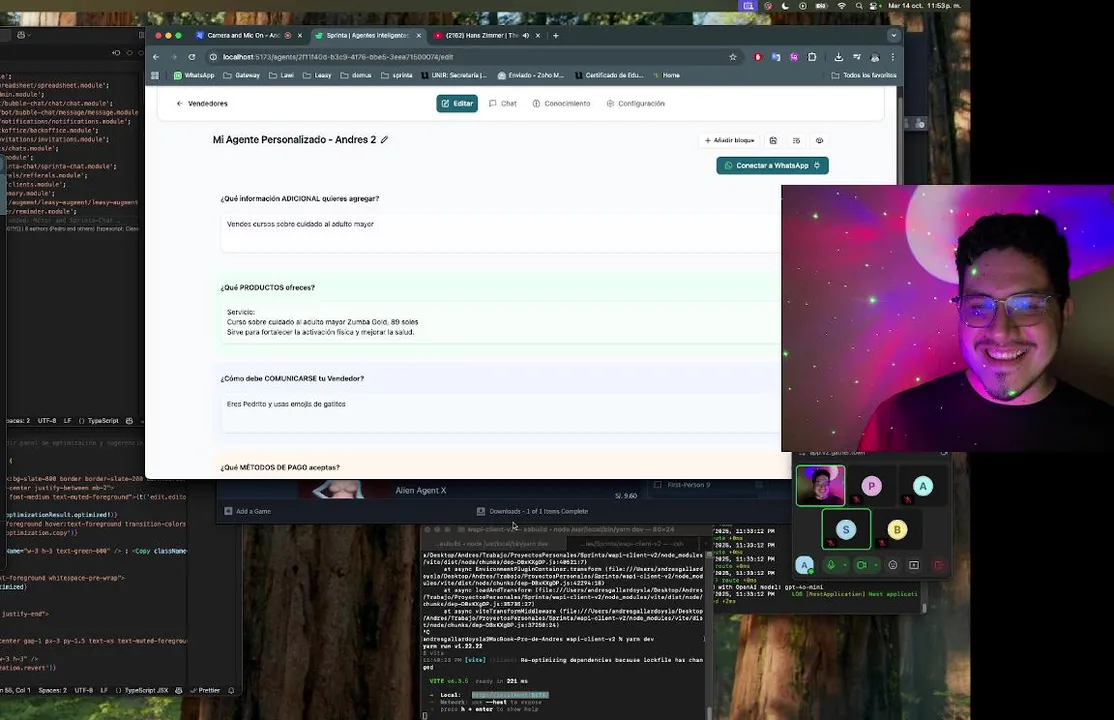The width and height of the screenshot is (1114, 720).
Task: Switch to Hans Zimmer YouTube tab
Action: point(482,36)
